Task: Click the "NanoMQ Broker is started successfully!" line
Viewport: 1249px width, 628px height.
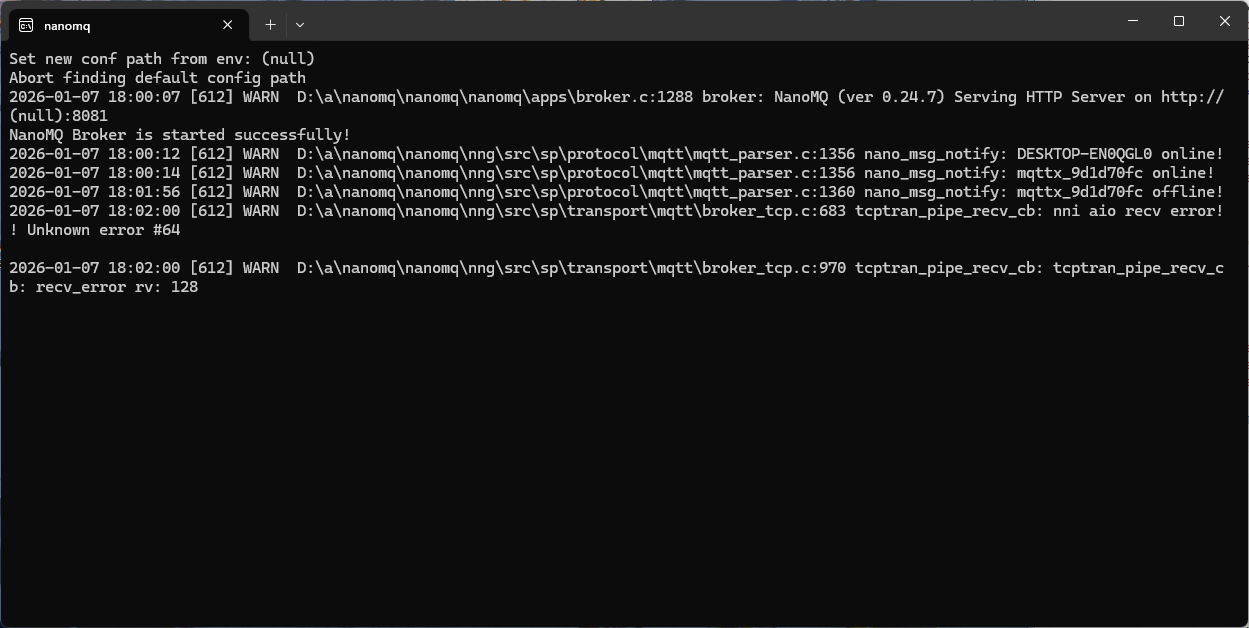Action: pos(180,135)
